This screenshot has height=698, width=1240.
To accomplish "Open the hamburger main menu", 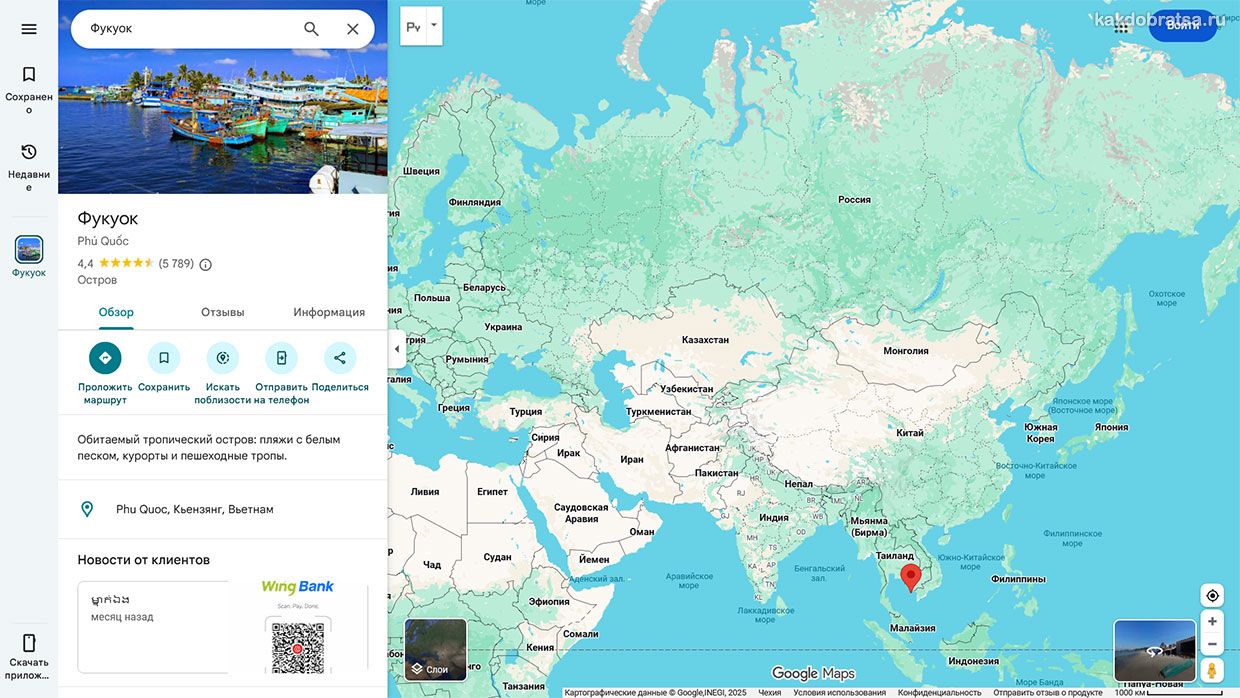I will tap(29, 29).
